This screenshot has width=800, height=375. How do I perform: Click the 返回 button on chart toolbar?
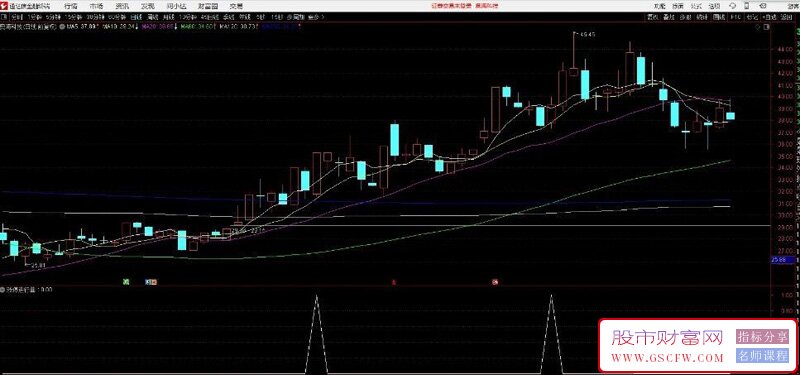[786, 17]
